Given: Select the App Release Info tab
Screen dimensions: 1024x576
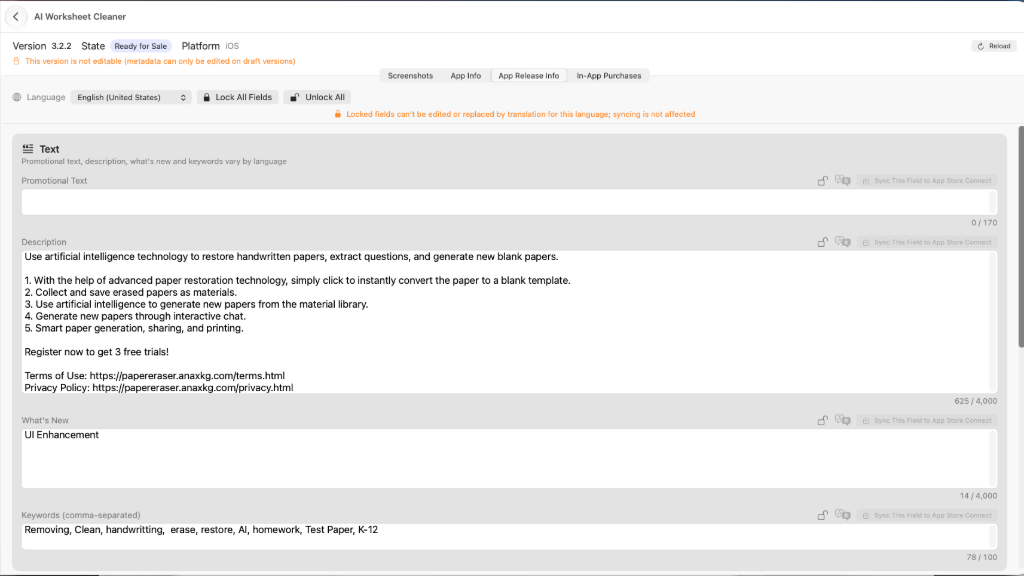Looking at the screenshot, I should [529, 76].
